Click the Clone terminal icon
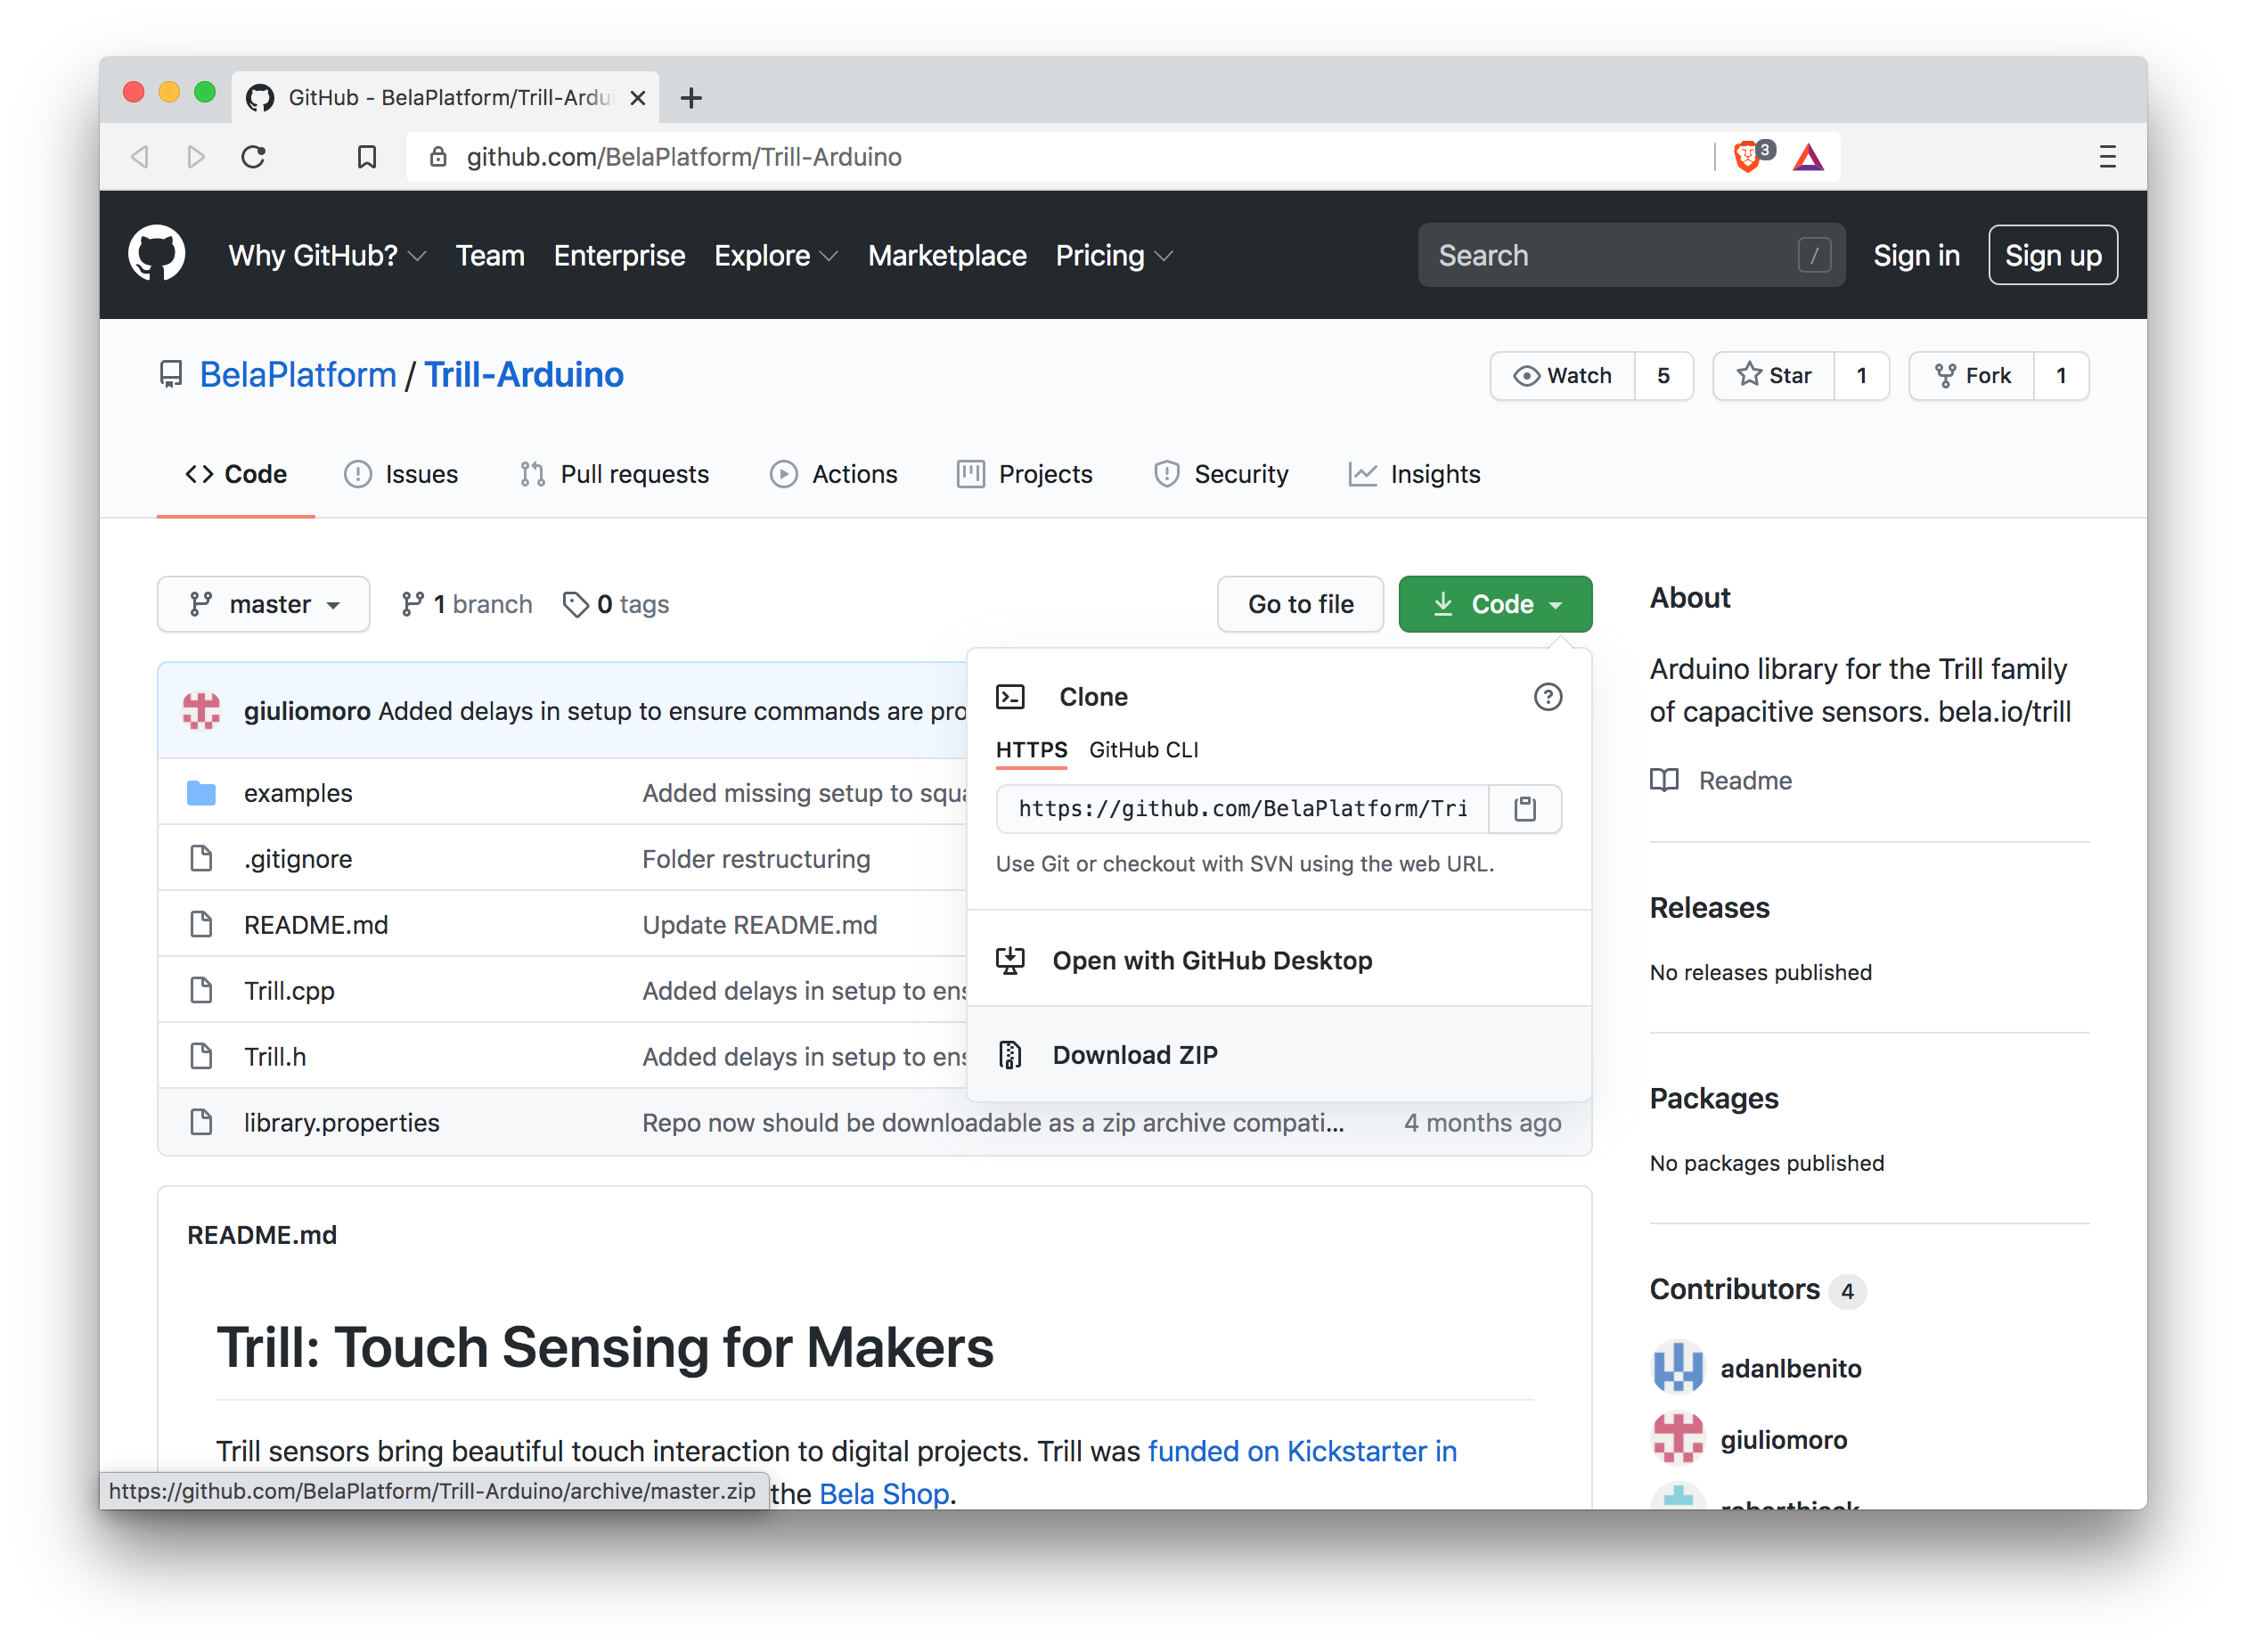The height and width of the screenshot is (1652, 2247). coord(1010,697)
